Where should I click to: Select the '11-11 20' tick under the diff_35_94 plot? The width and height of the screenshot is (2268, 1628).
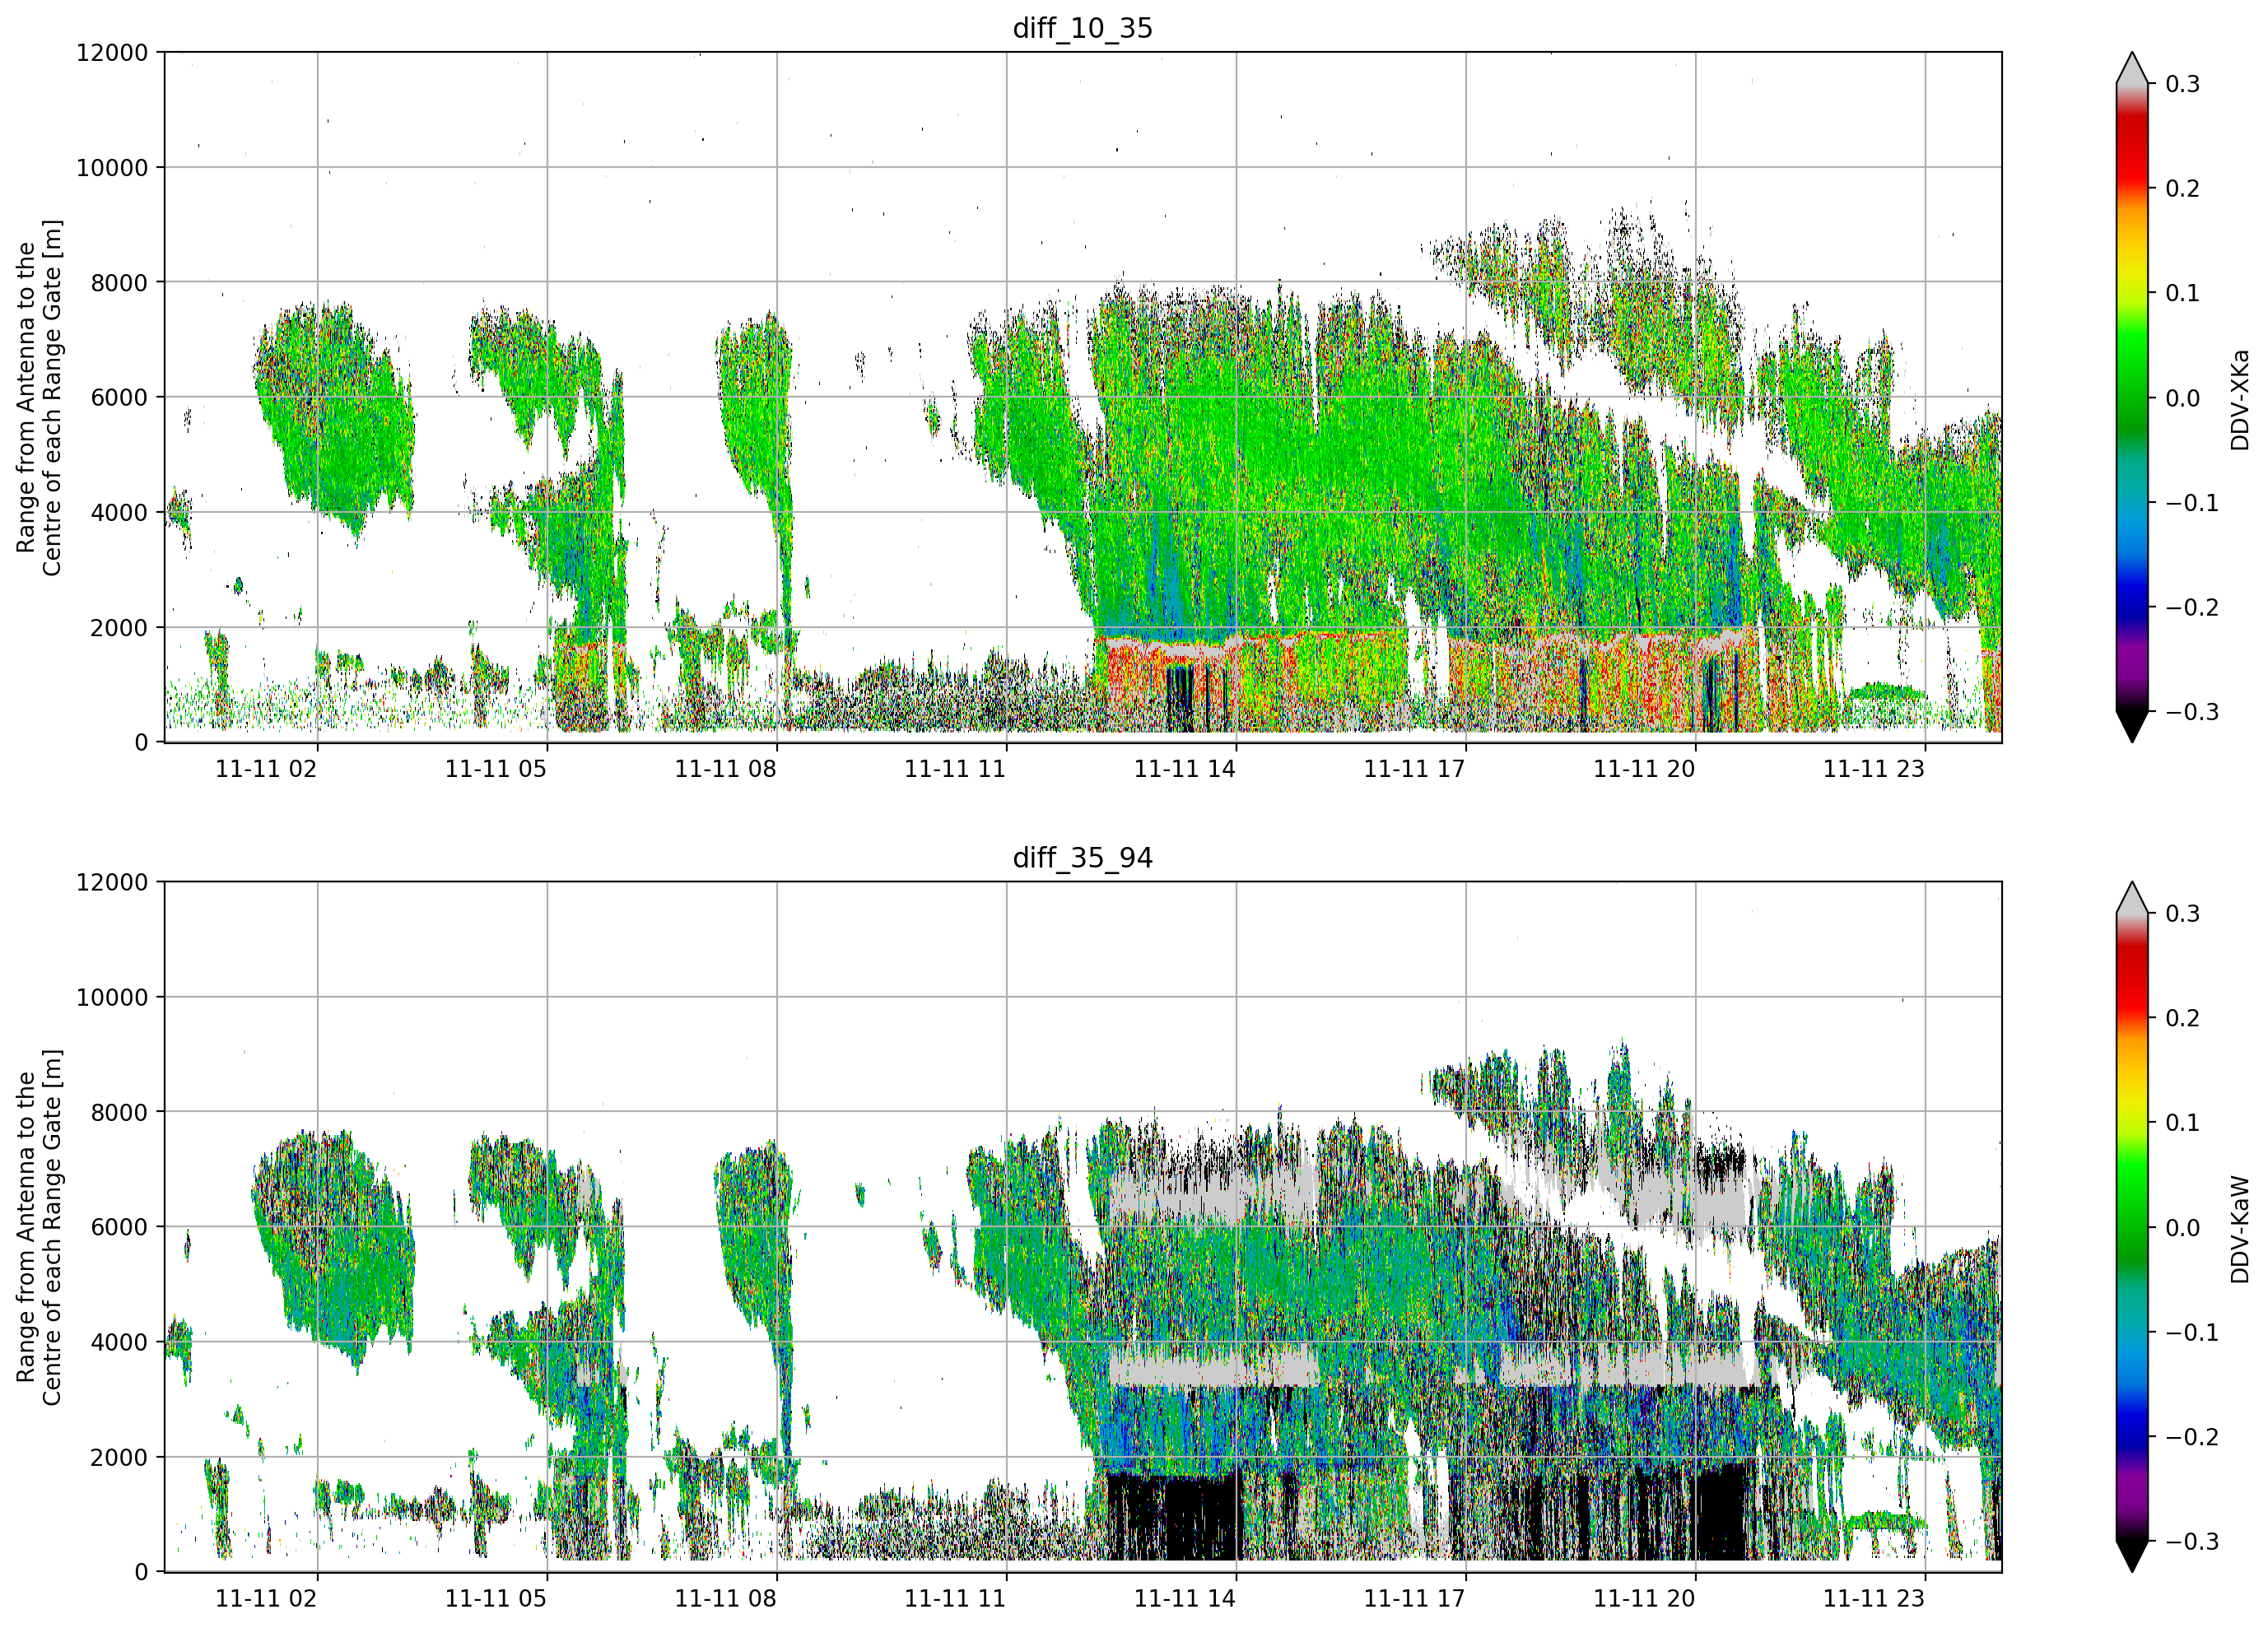(1644, 1599)
